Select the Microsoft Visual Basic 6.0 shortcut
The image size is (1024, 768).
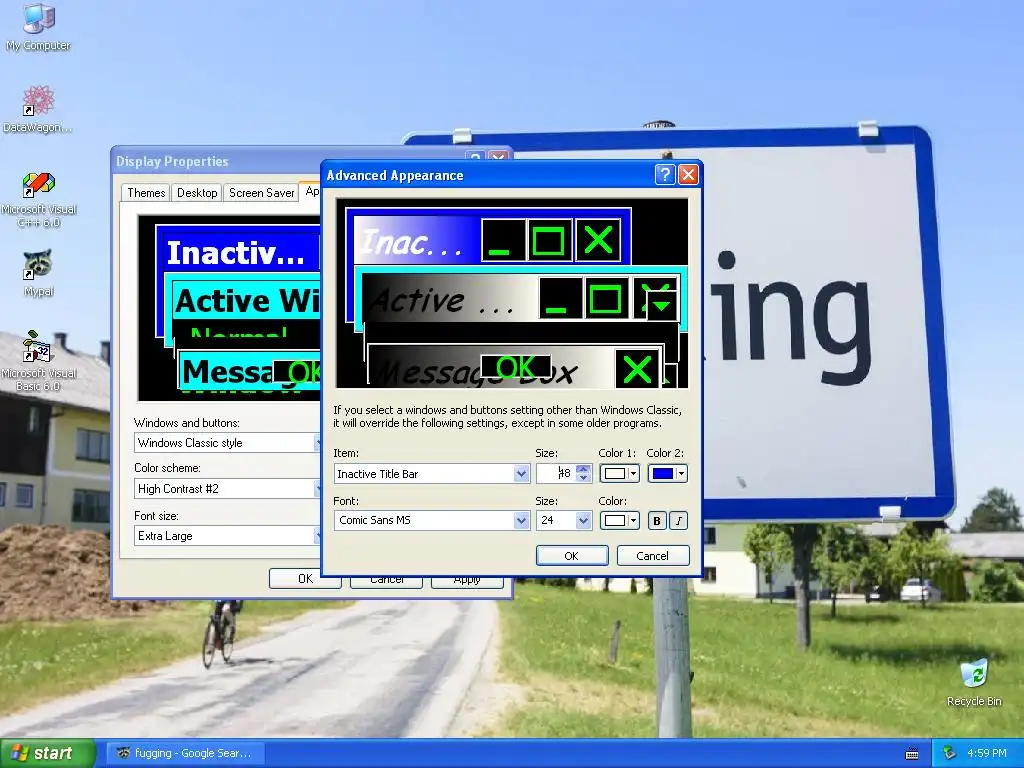point(39,361)
